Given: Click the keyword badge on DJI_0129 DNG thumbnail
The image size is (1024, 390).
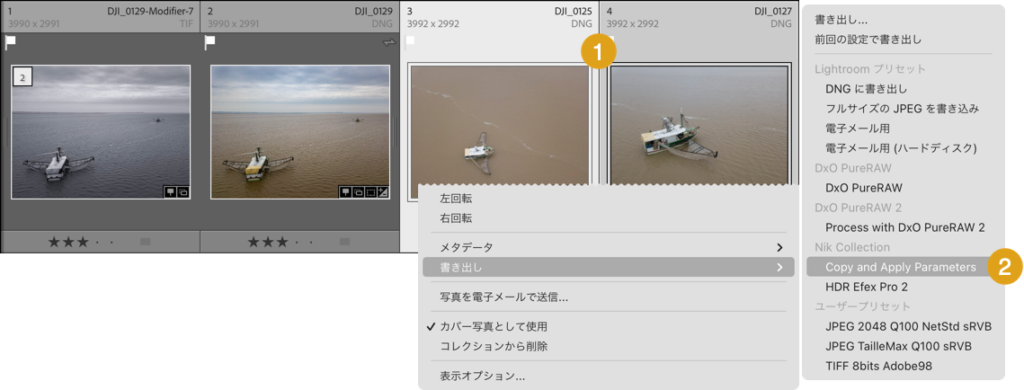Looking at the screenshot, I should [345, 192].
